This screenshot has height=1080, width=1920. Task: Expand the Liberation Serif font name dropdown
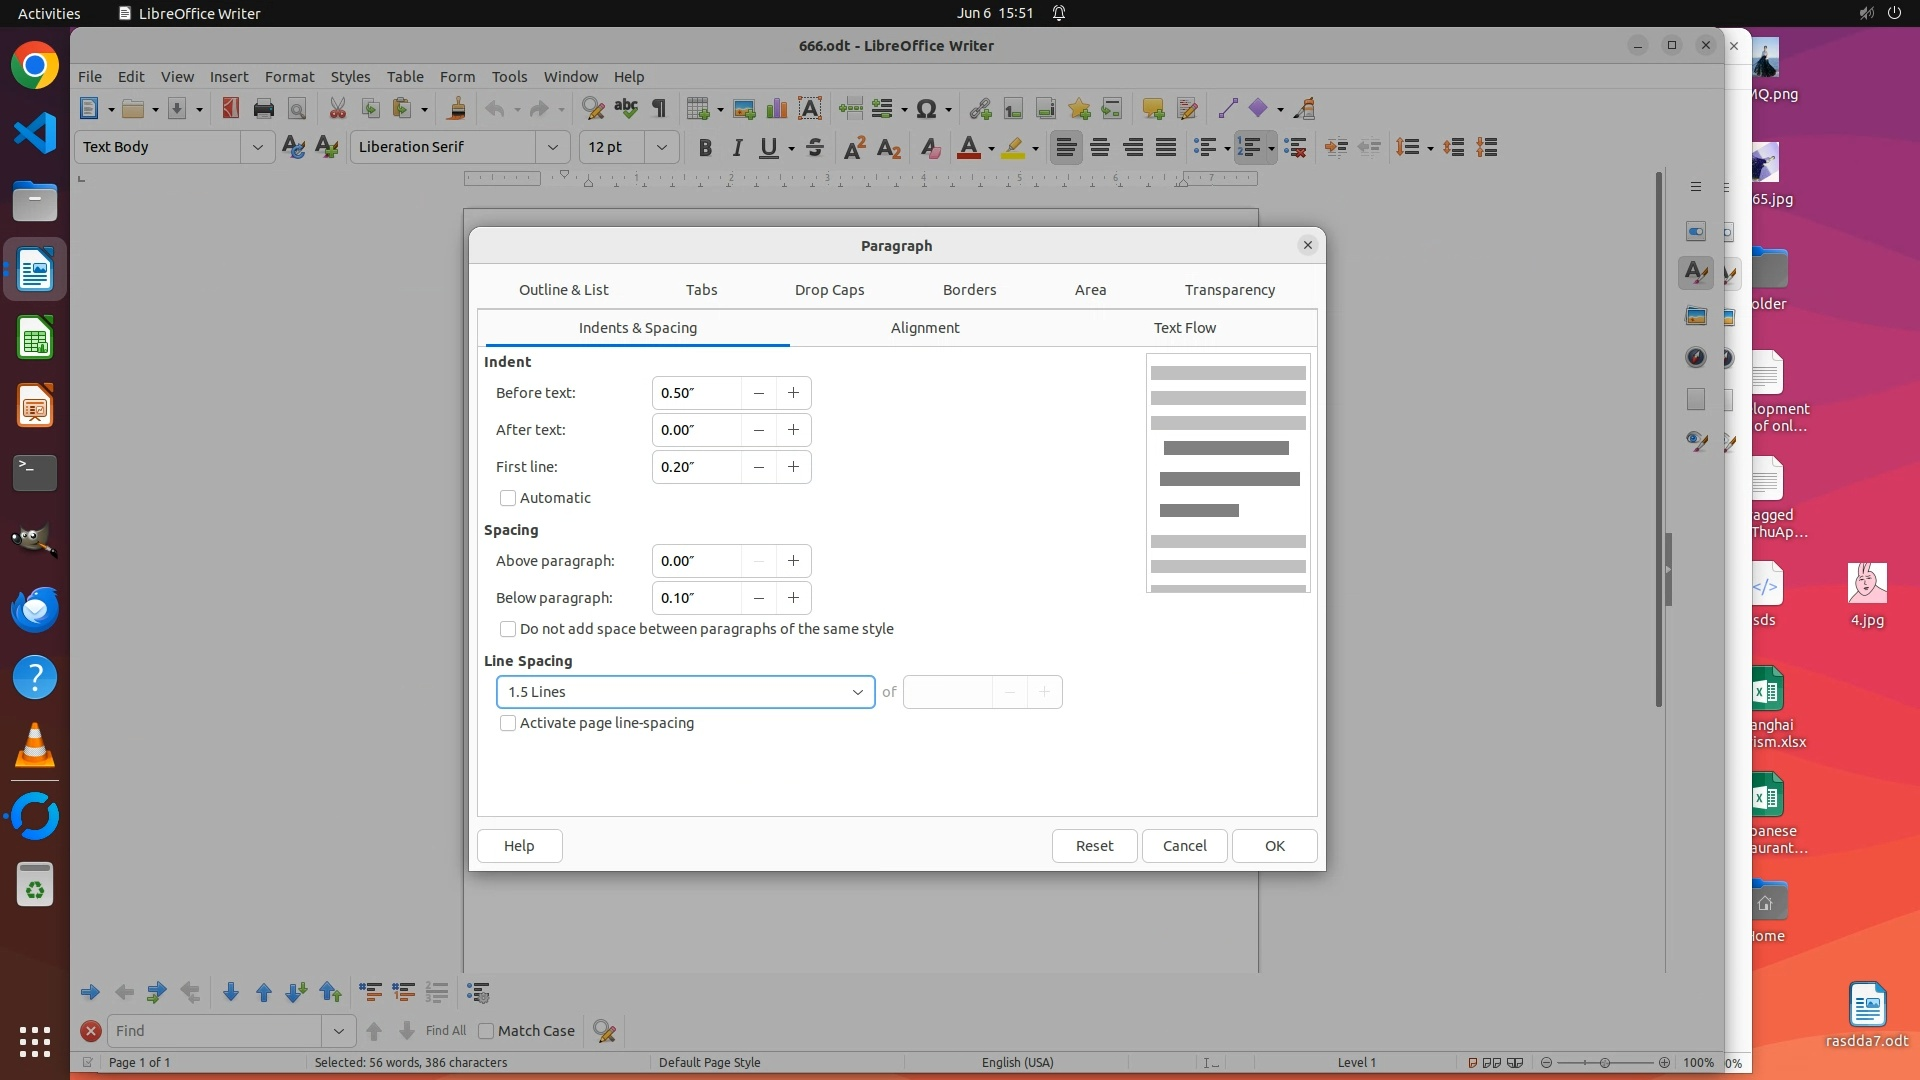click(x=552, y=147)
